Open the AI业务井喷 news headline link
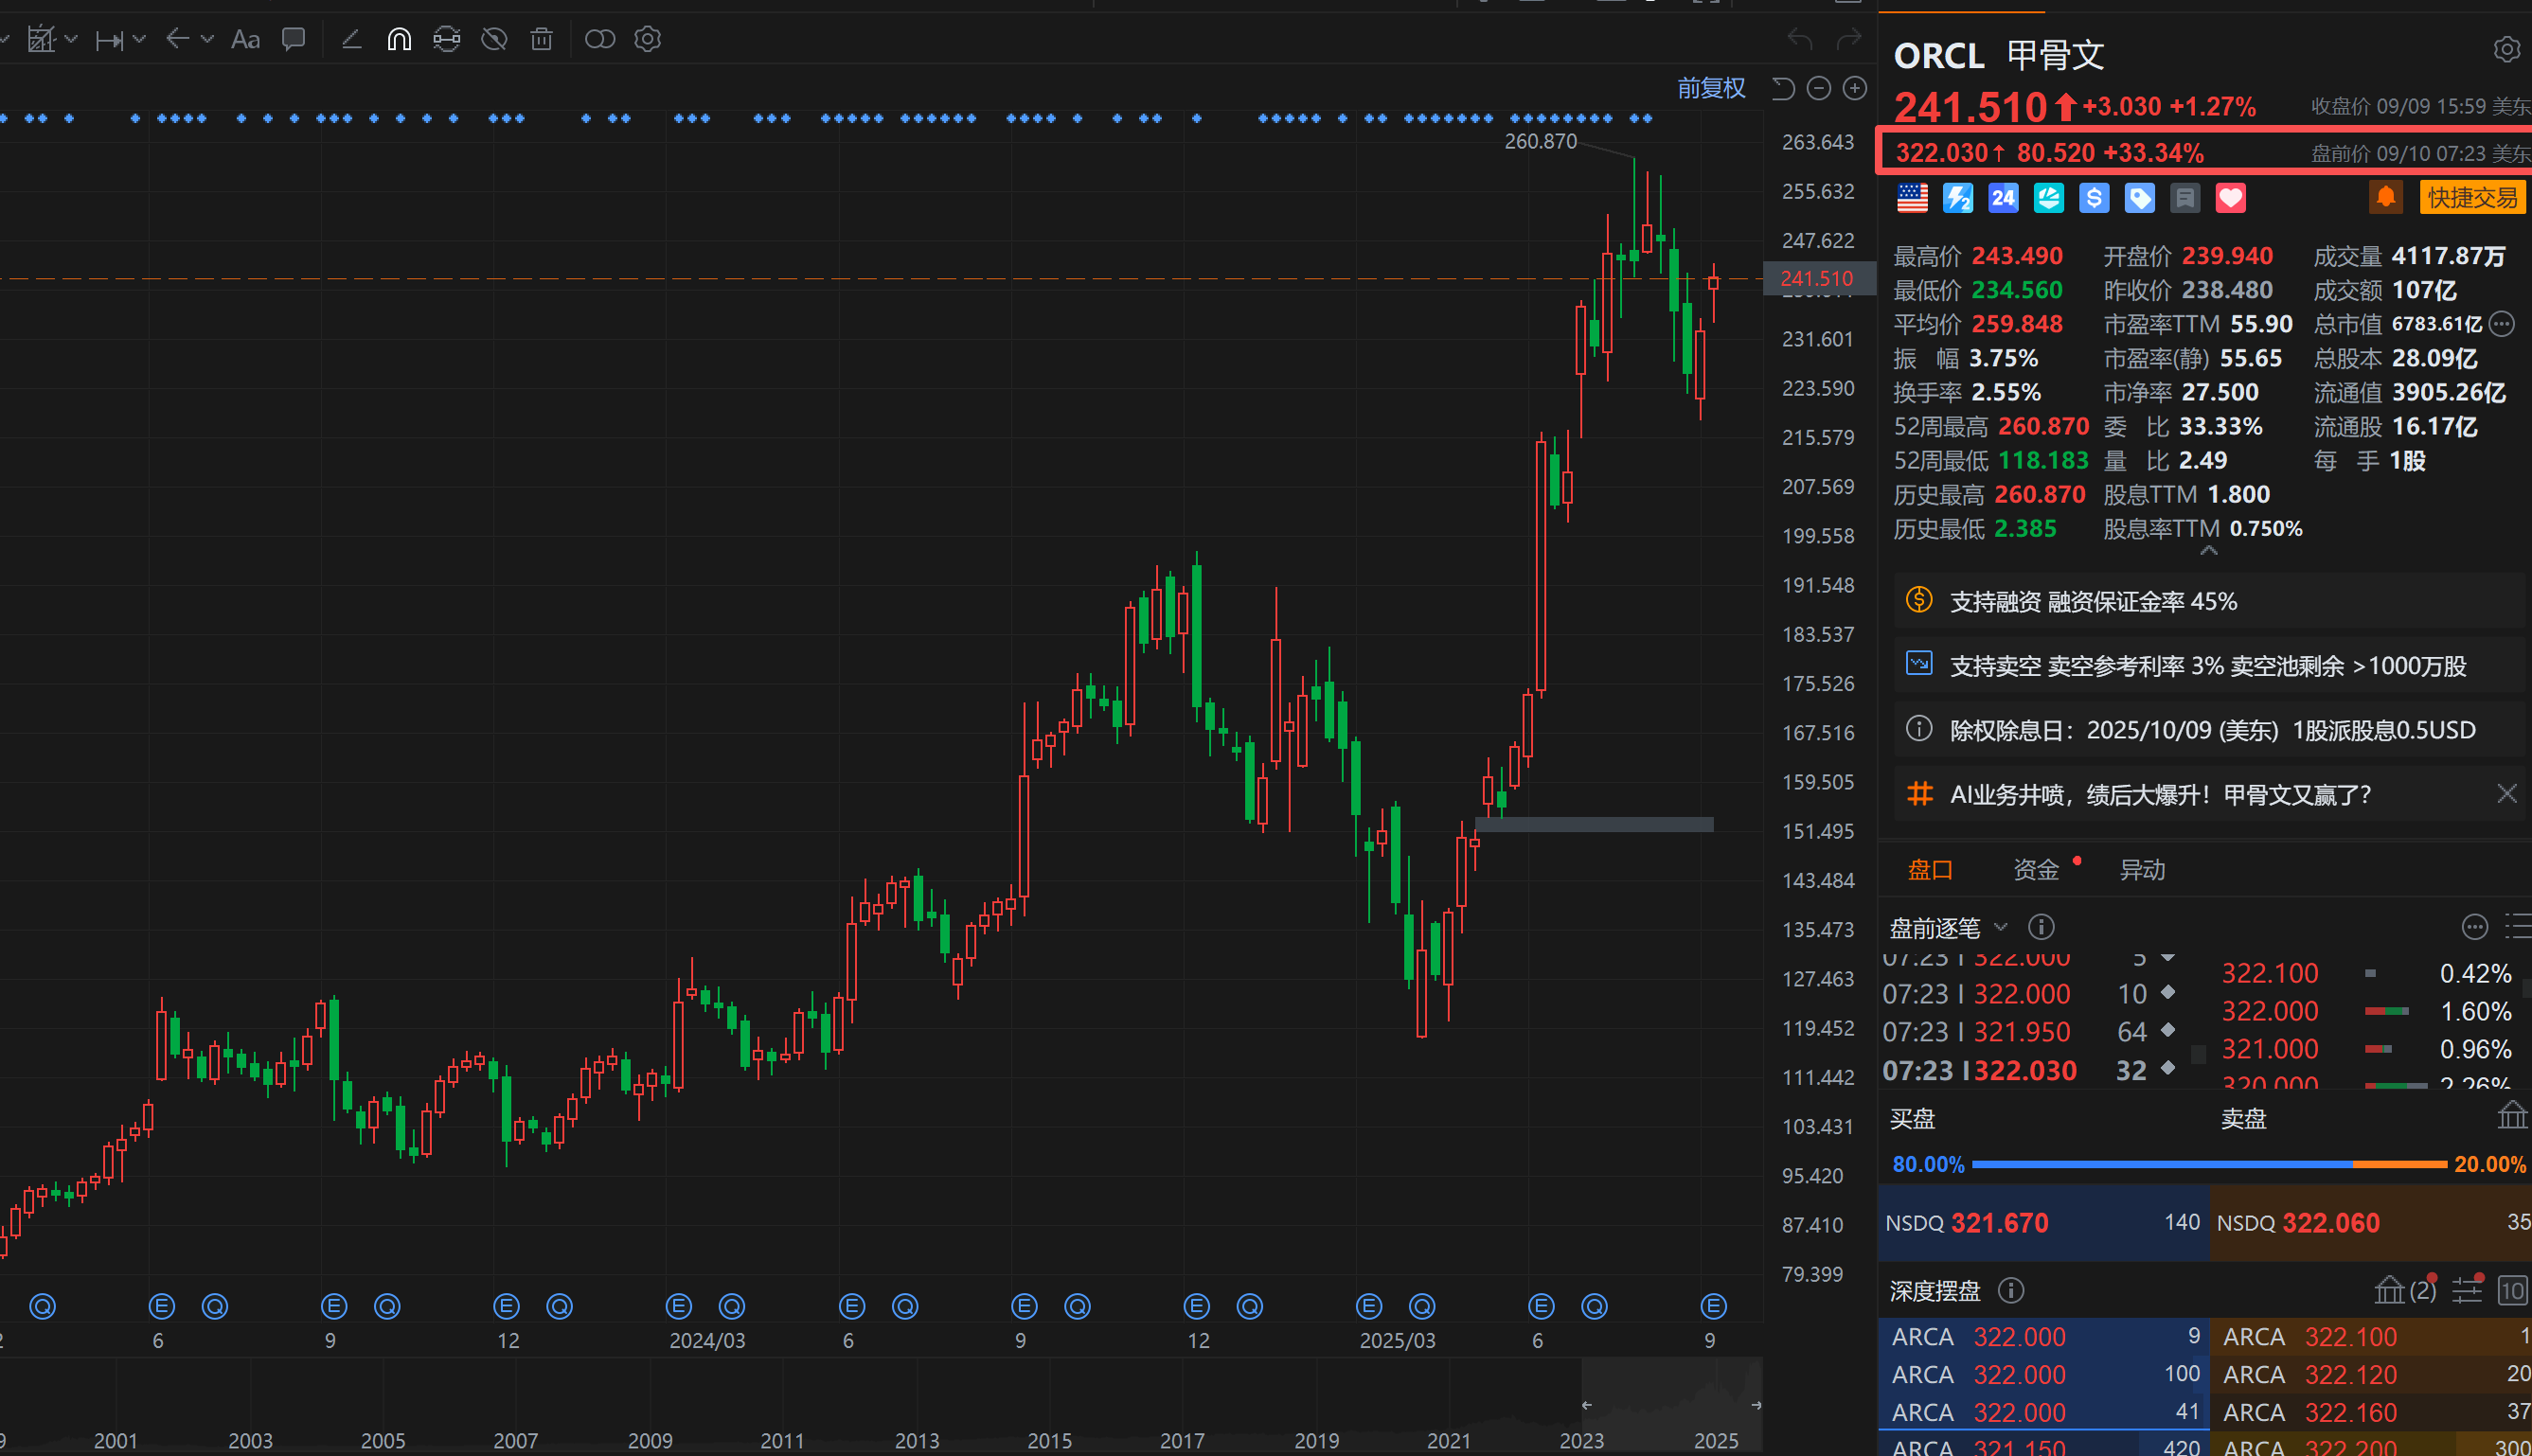 (x=2160, y=795)
